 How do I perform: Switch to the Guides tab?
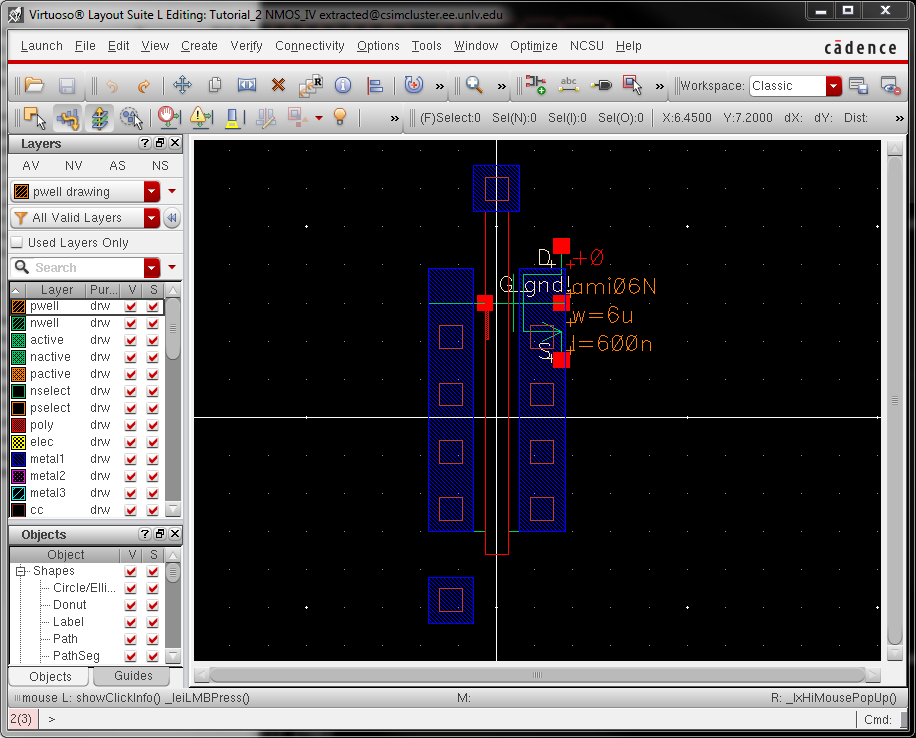tap(133, 677)
